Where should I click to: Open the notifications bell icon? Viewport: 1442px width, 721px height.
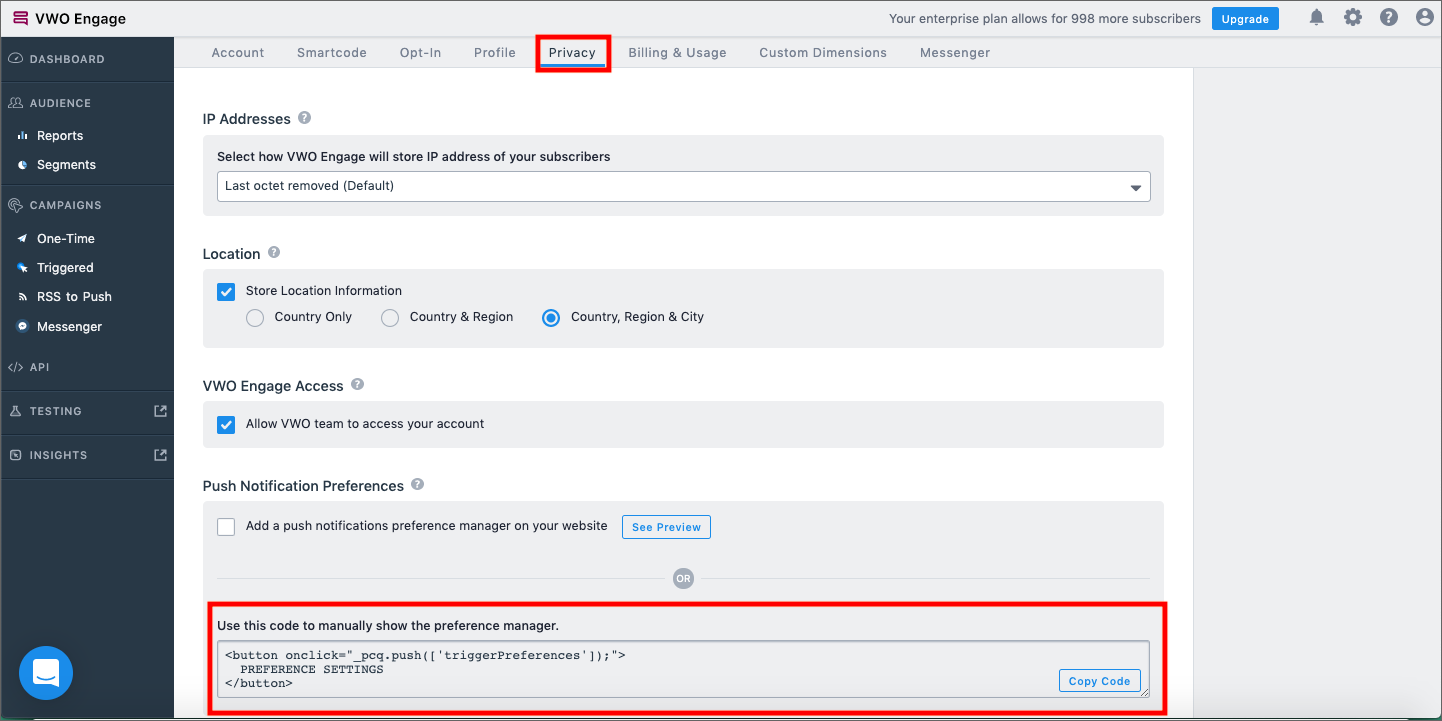1317,17
